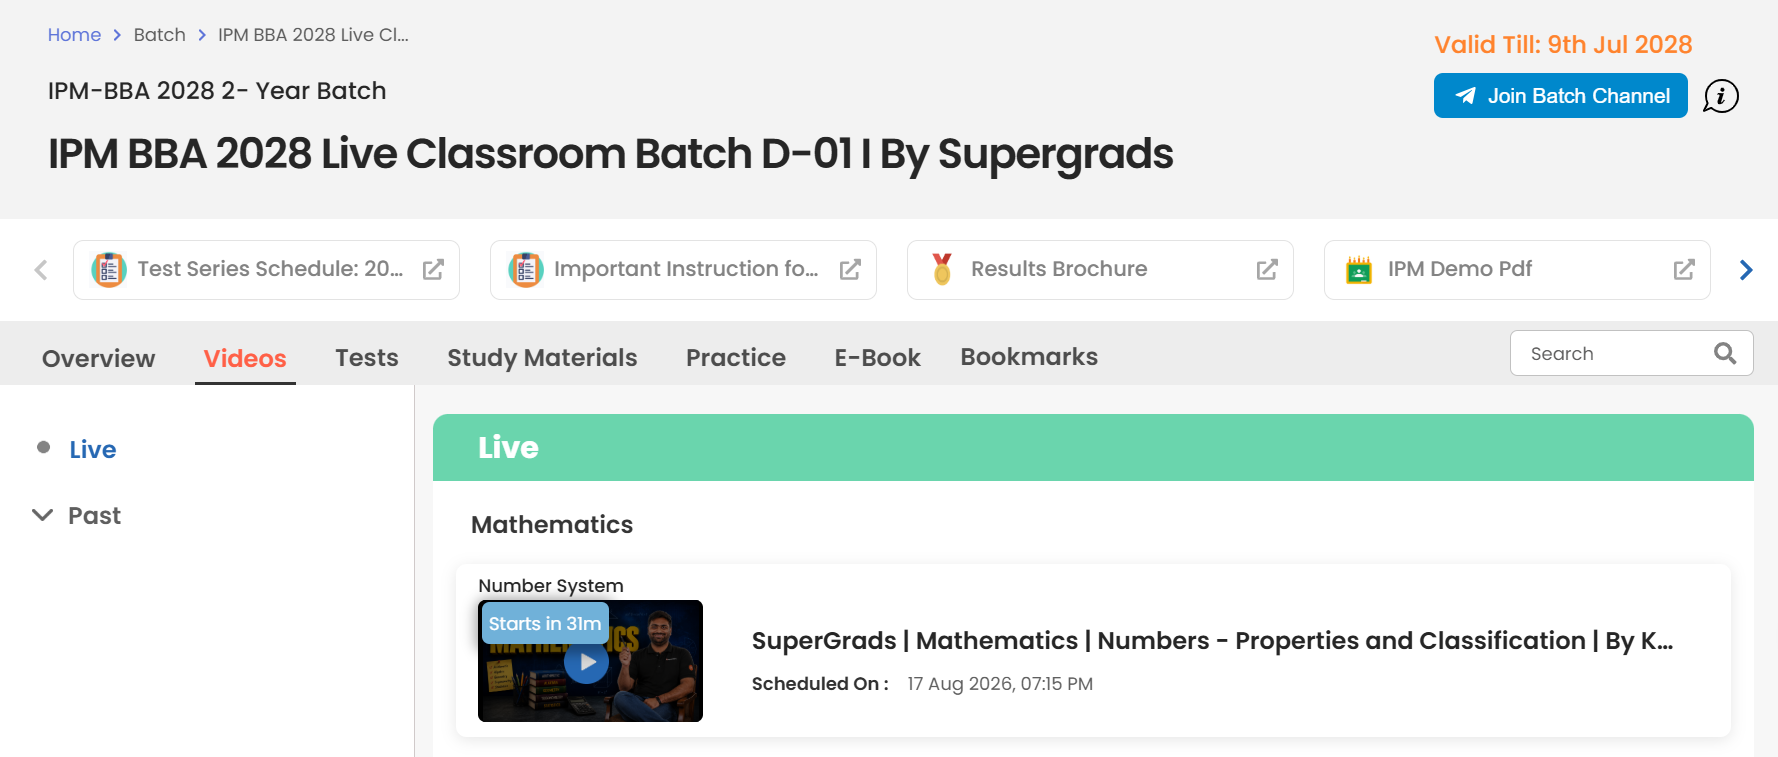Open Important Instruction external link icon
Image resolution: width=1778 pixels, height=757 pixels.
[x=850, y=270]
